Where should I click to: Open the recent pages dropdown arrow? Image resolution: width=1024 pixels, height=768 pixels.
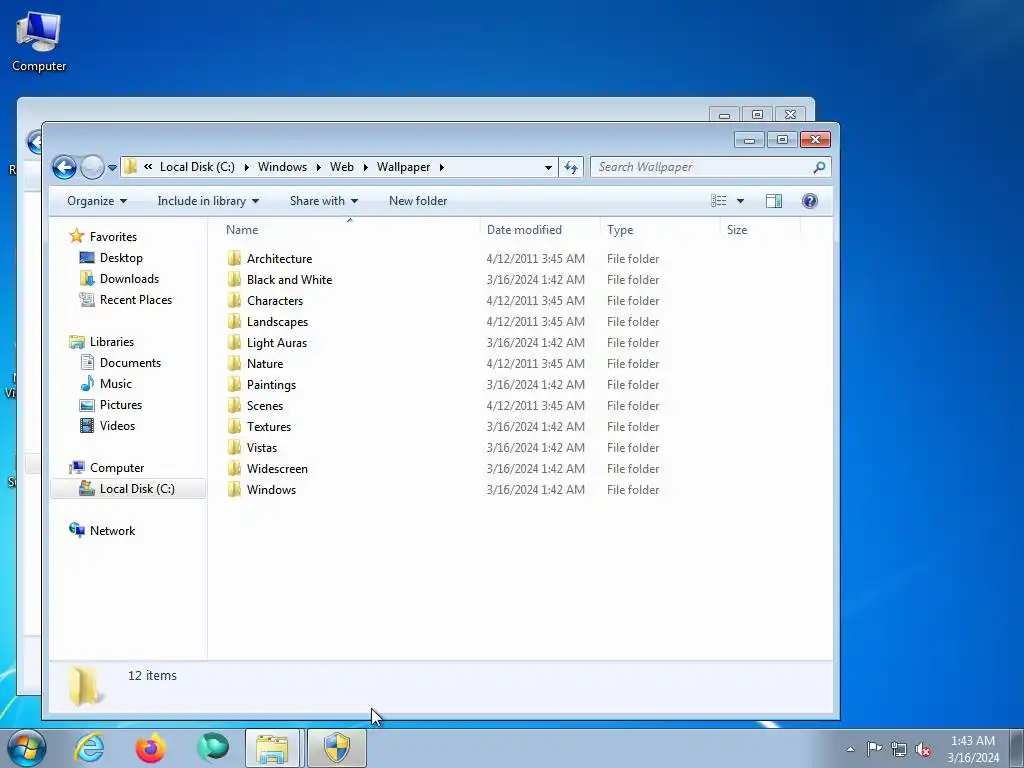pos(112,168)
